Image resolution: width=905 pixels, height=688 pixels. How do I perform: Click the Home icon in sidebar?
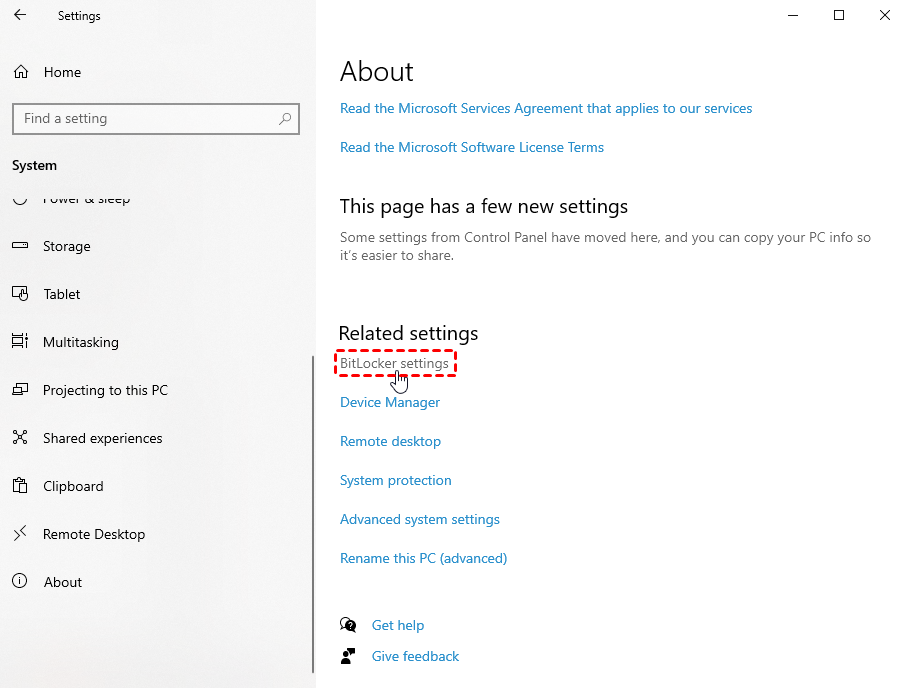(x=20, y=72)
